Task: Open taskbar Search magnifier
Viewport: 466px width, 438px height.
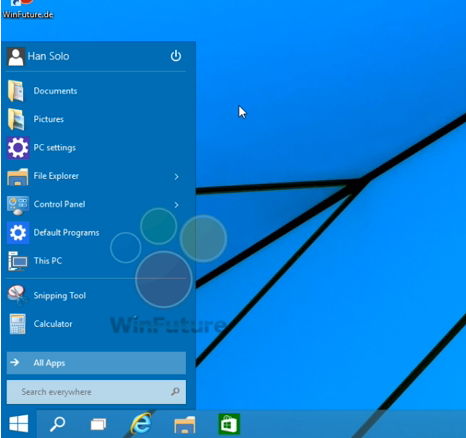Action: [x=57, y=424]
